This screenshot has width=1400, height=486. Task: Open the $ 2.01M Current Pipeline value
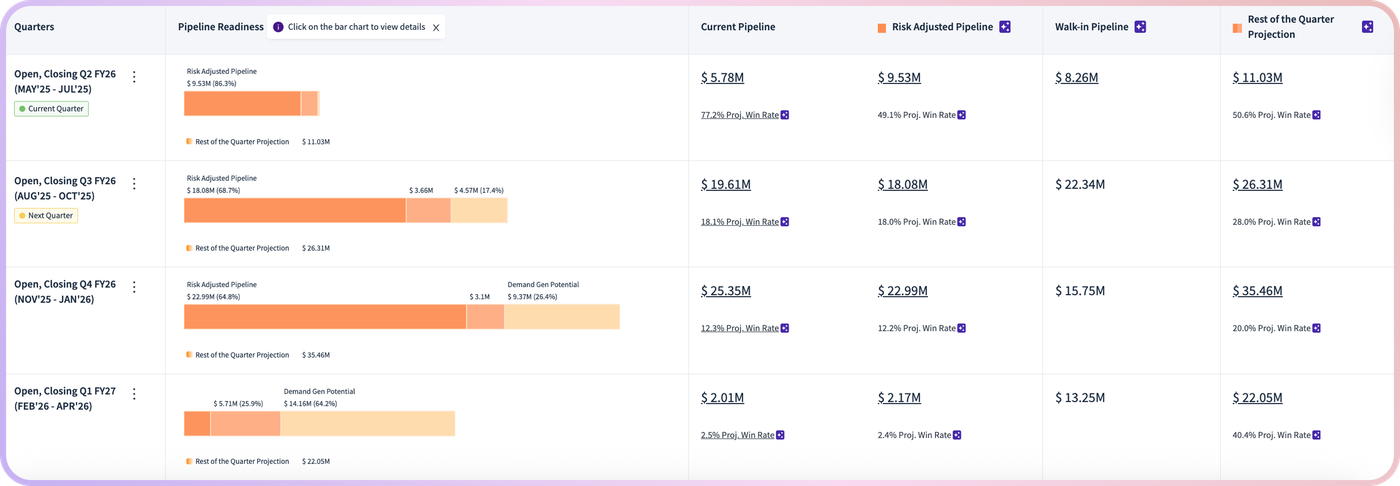(x=722, y=397)
